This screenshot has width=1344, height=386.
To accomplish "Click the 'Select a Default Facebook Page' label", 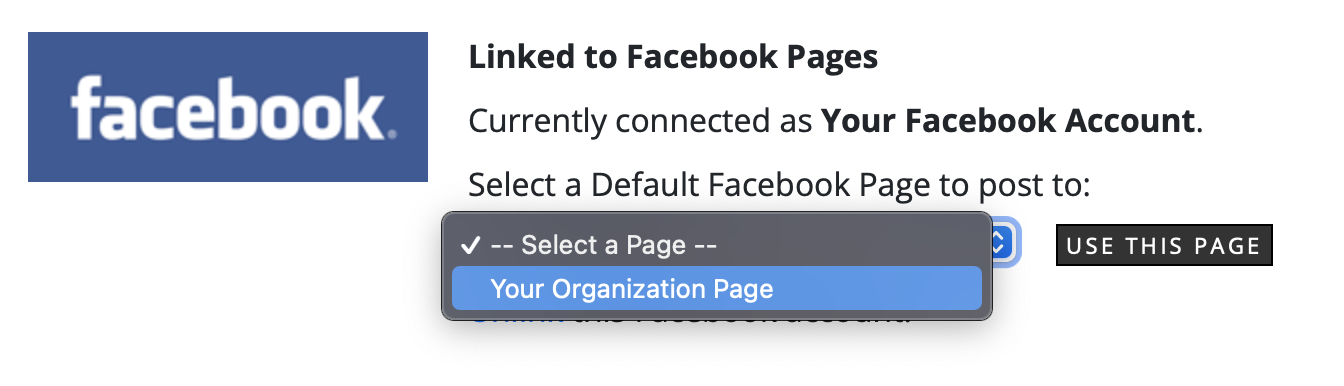I will point(779,186).
